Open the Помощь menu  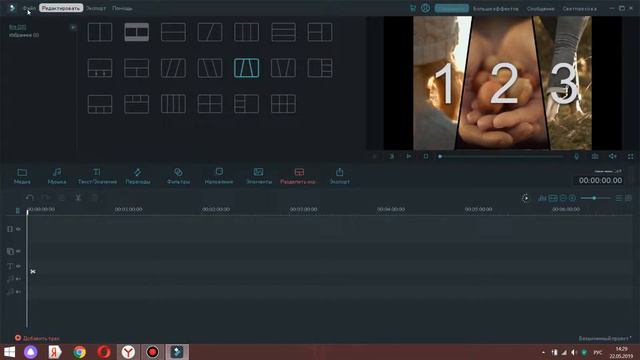pyautogui.click(x=122, y=8)
